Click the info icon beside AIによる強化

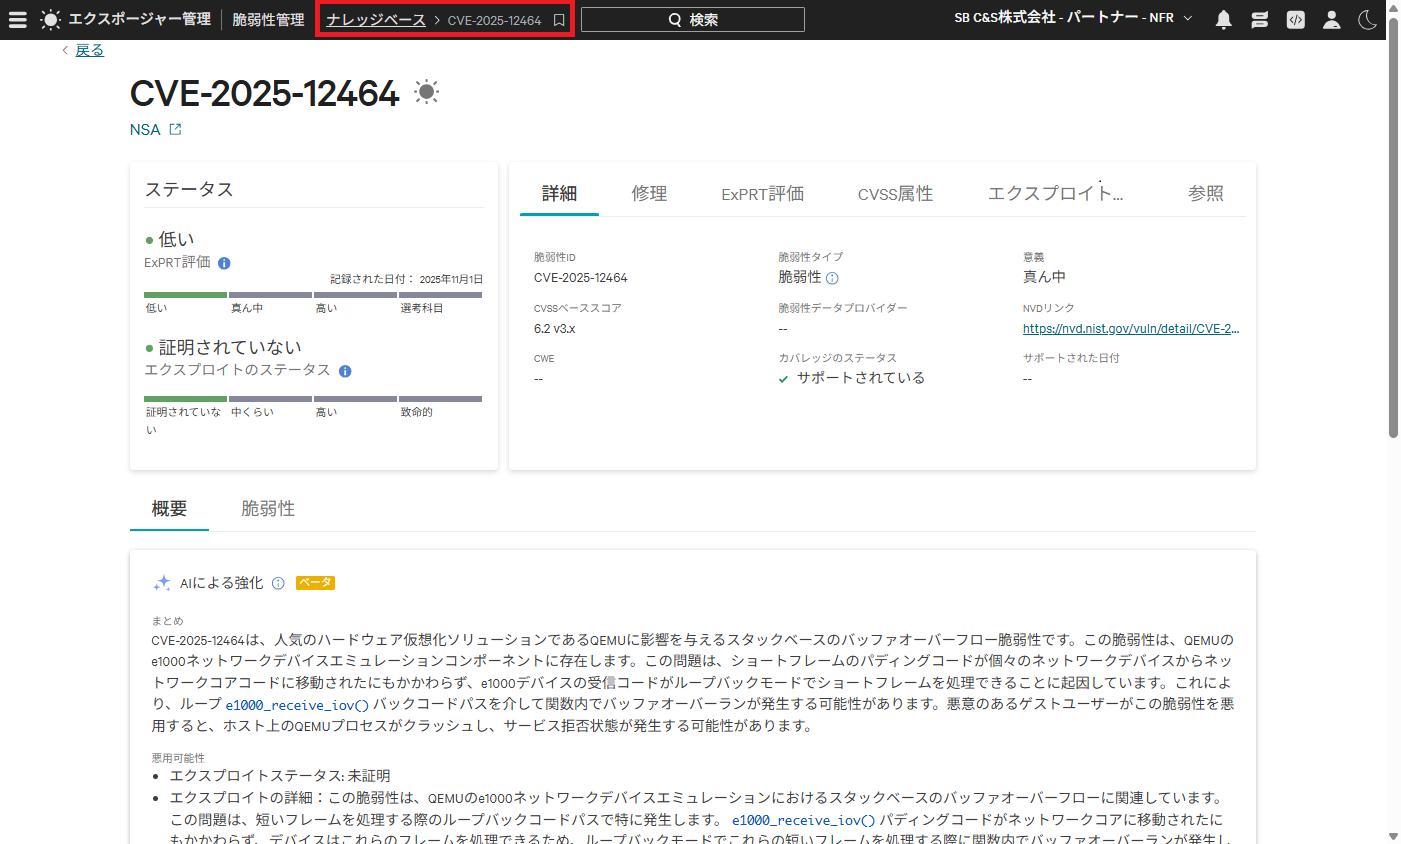point(278,583)
